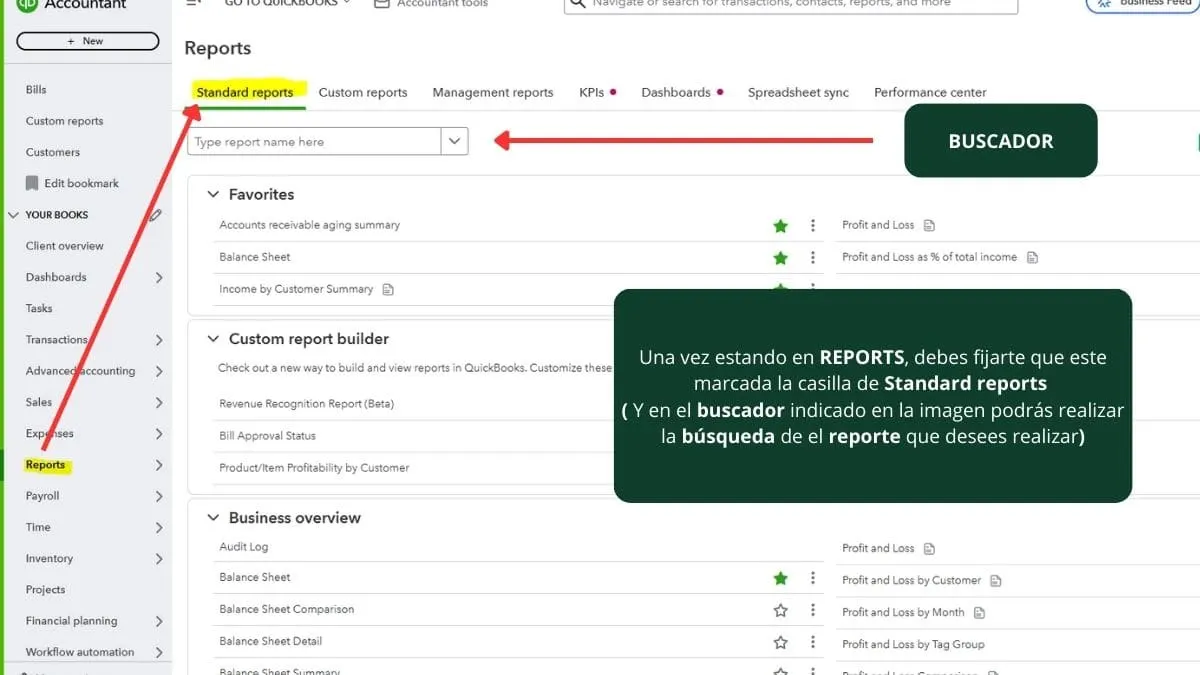Screen dimensions: 1200x675
Task: Open the KPIs tab
Action: (x=592, y=92)
